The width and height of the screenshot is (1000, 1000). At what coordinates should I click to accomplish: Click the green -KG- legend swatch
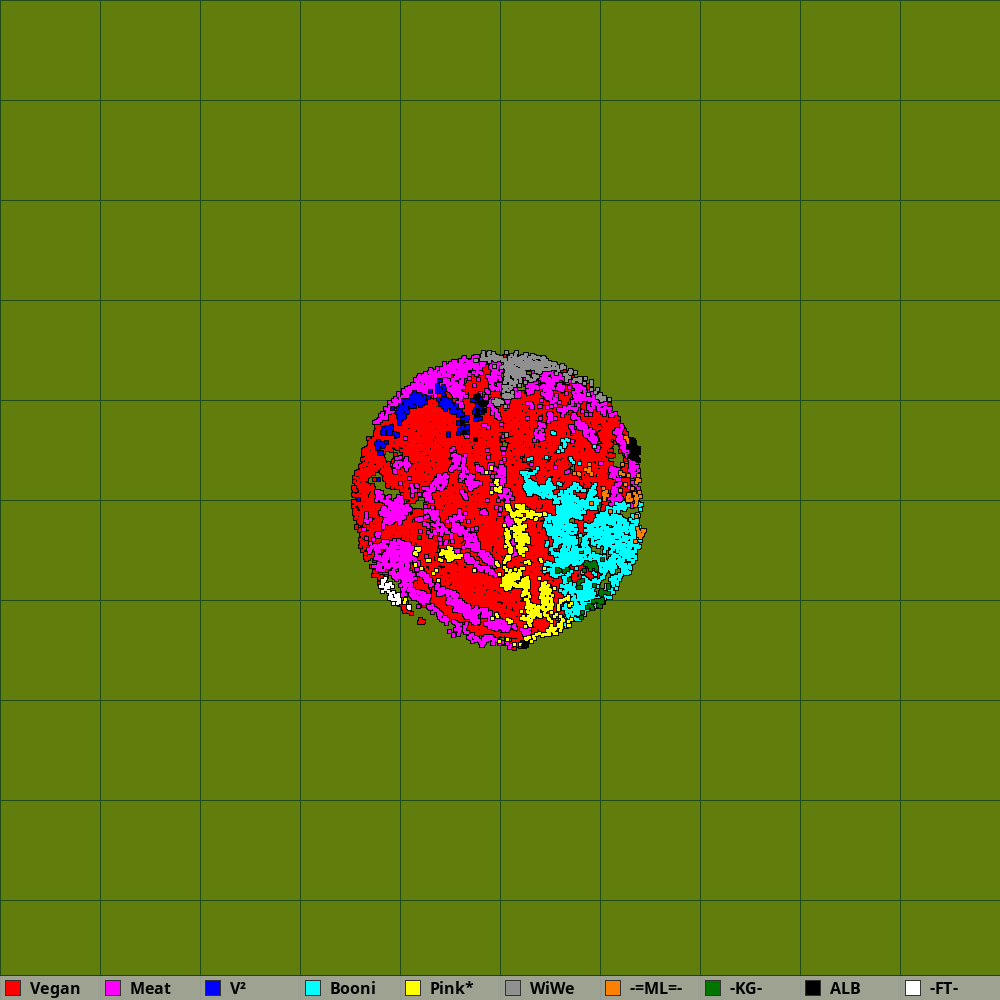tap(713, 988)
